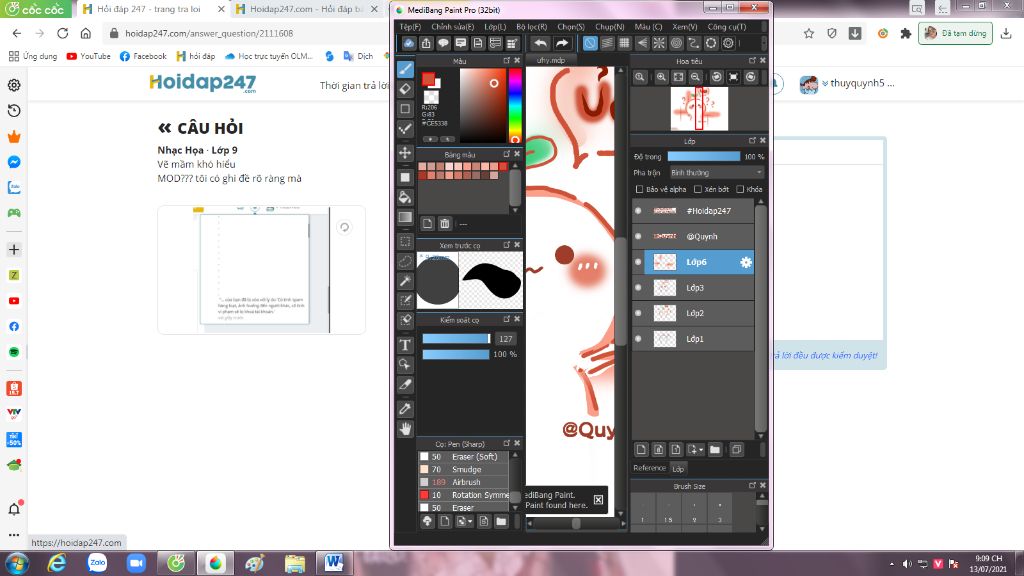Click the hue color strip

(x=515, y=105)
